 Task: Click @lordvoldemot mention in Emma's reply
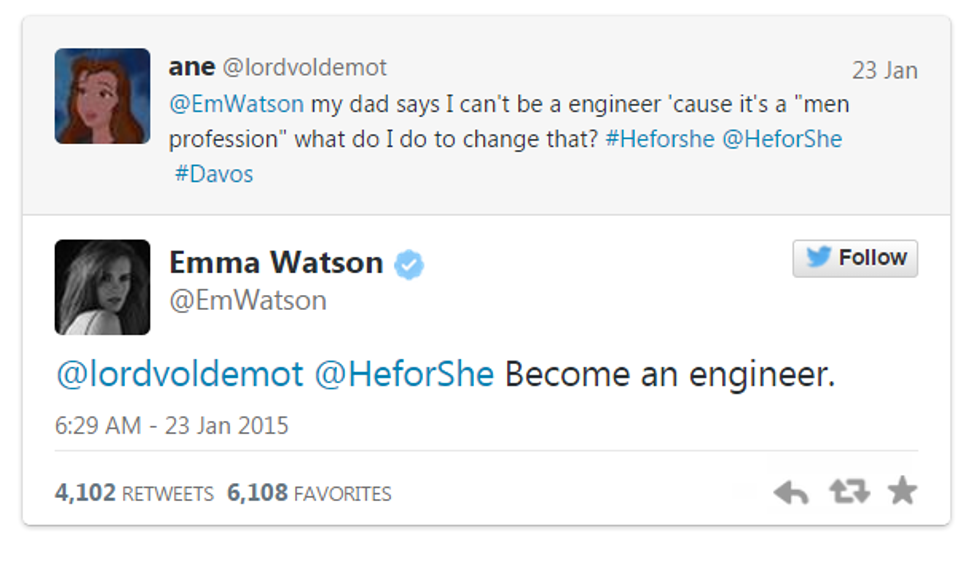(179, 375)
